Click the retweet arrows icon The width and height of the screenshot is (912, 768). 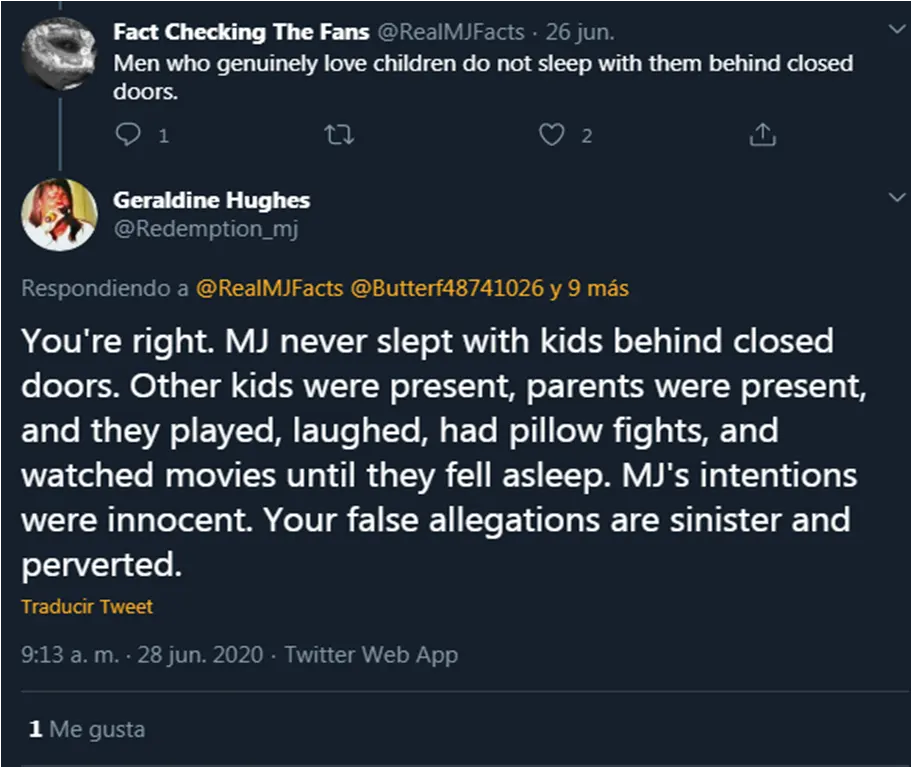[340, 135]
